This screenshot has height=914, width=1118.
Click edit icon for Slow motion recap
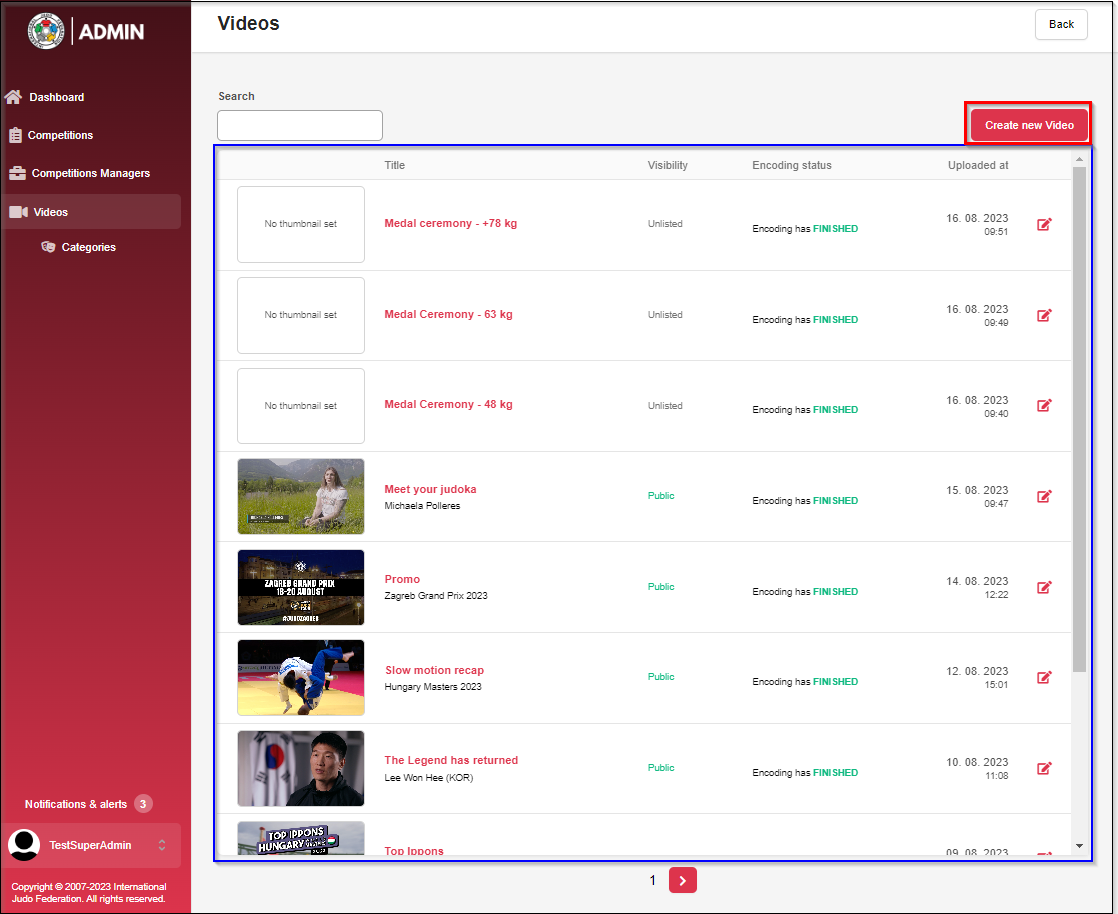[x=1044, y=677]
